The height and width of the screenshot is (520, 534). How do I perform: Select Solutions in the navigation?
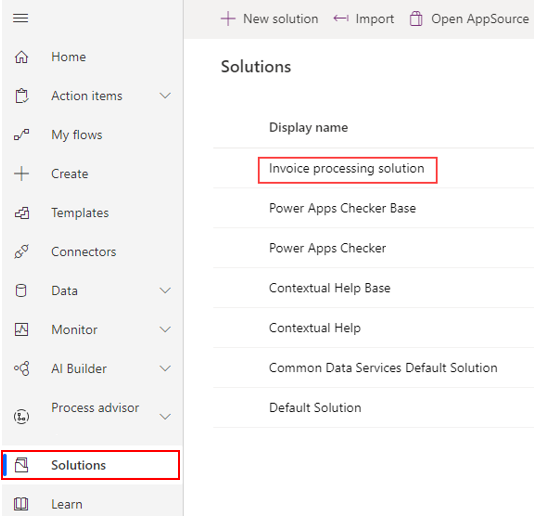click(x=91, y=465)
